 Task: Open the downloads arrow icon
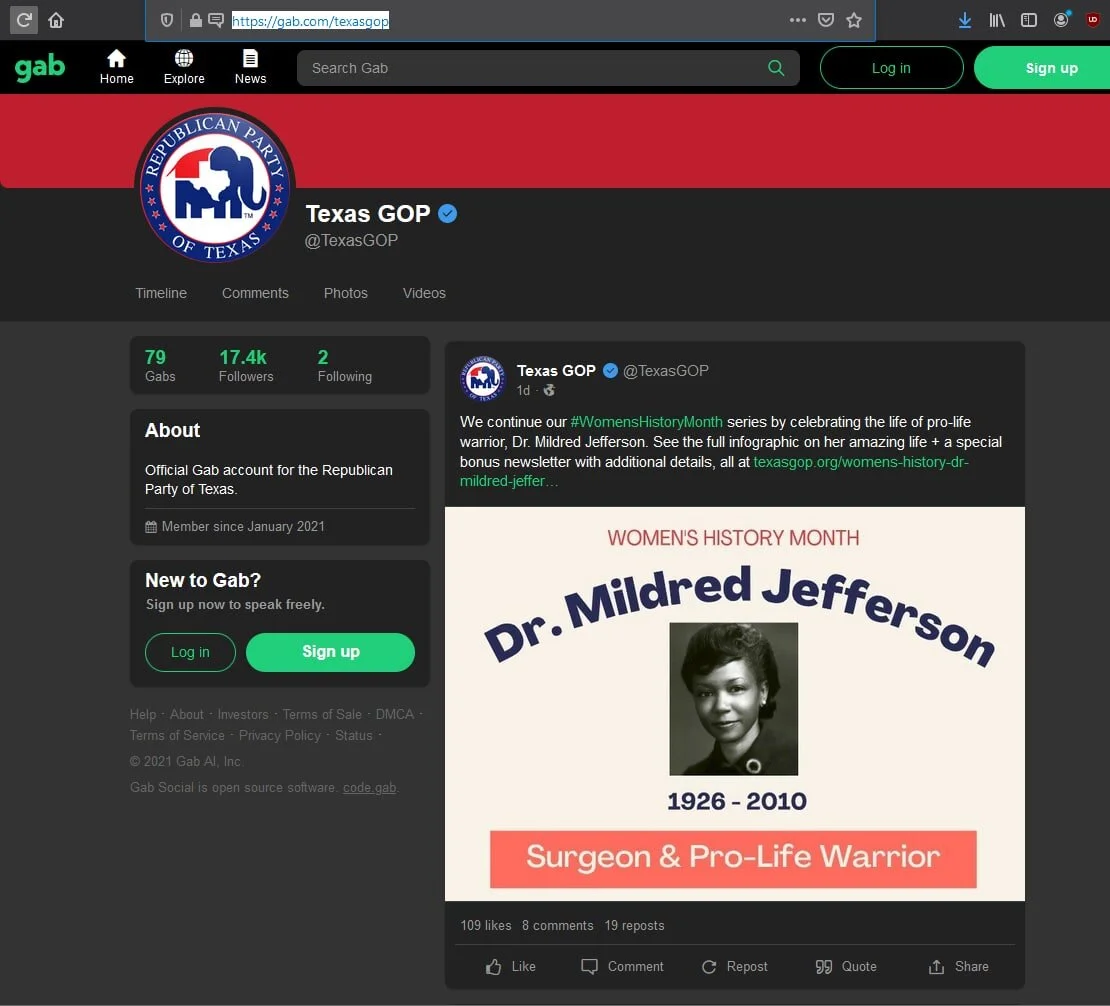[x=964, y=20]
